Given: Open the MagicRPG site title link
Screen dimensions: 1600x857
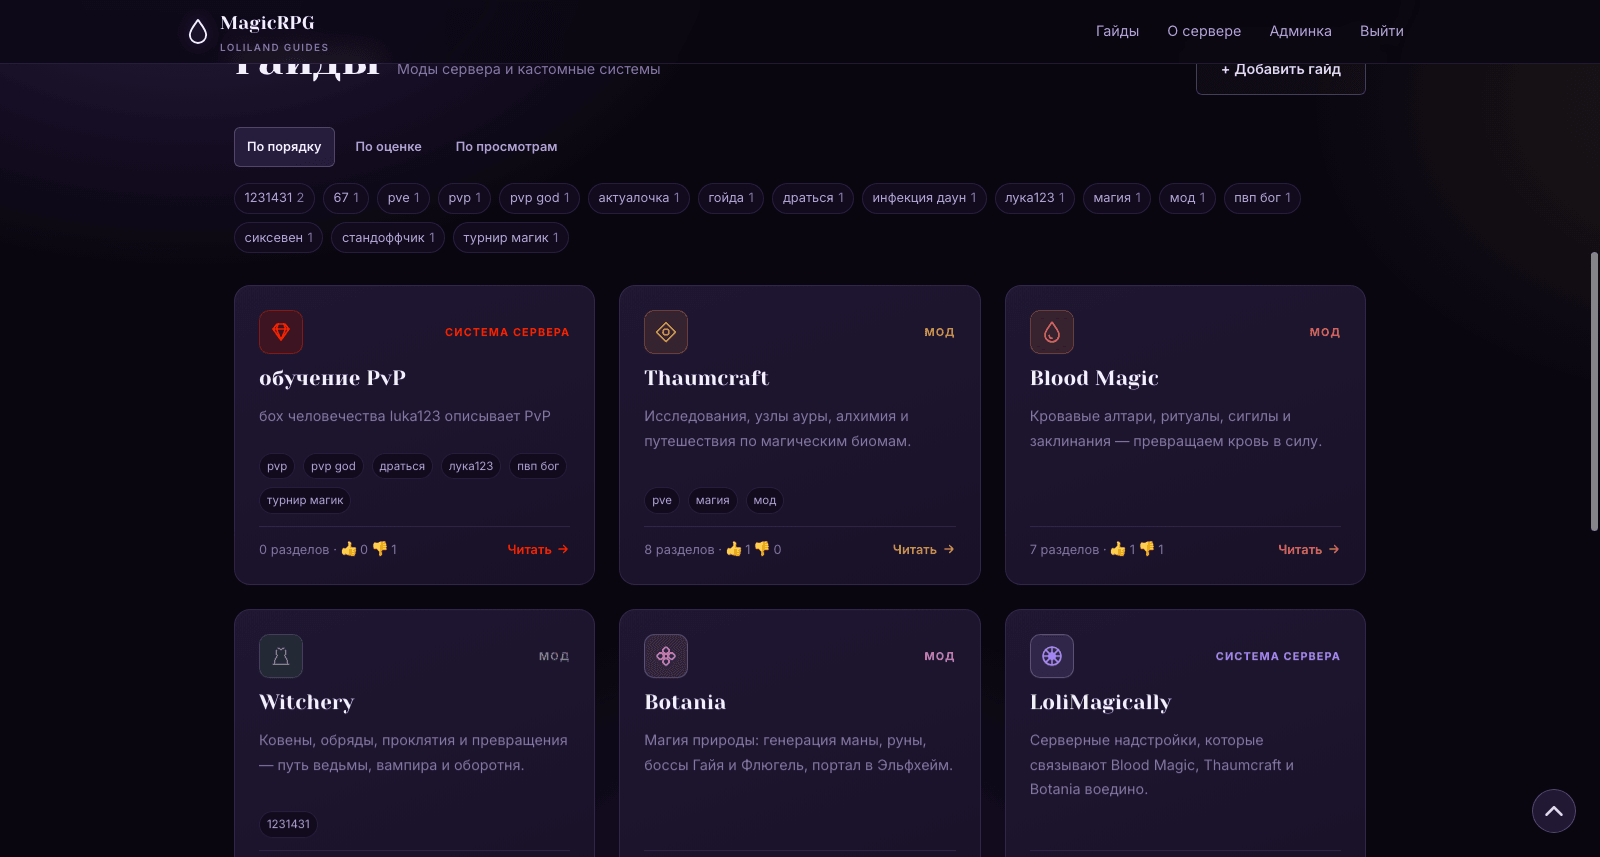Looking at the screenshot, I should (267, 23).
